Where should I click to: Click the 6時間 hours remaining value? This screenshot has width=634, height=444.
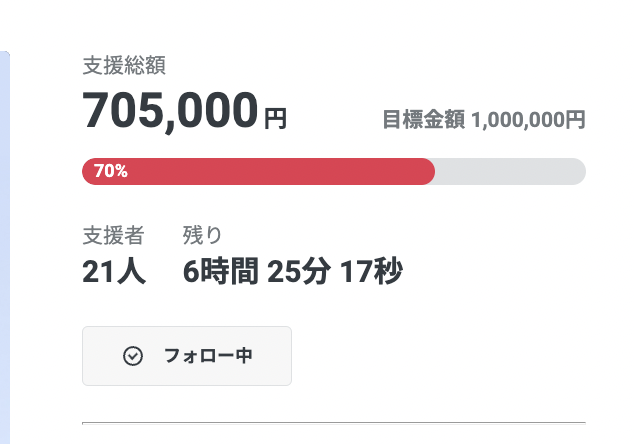coord(221,270)
